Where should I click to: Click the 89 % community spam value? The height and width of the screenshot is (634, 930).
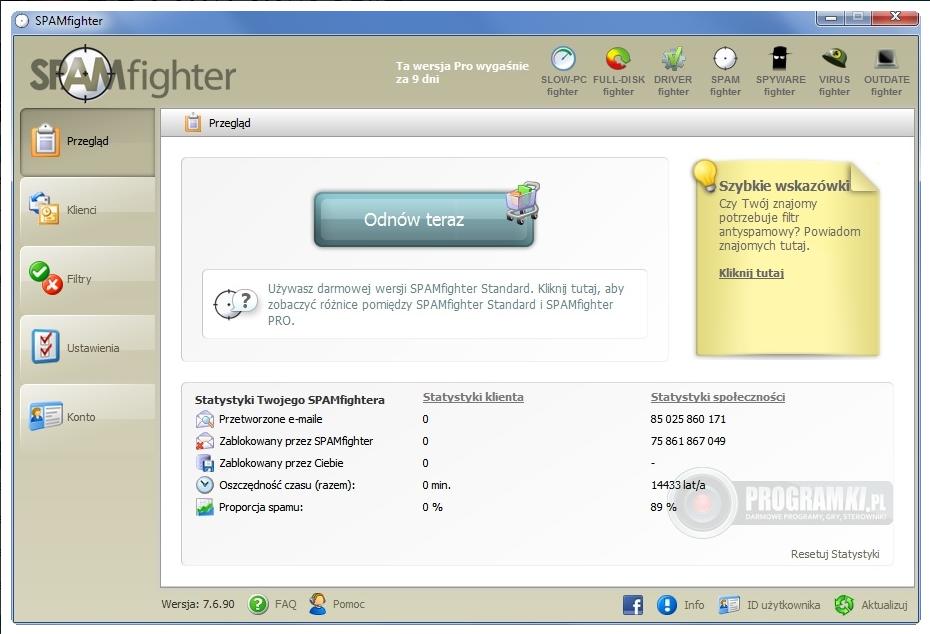coord(663,507)
